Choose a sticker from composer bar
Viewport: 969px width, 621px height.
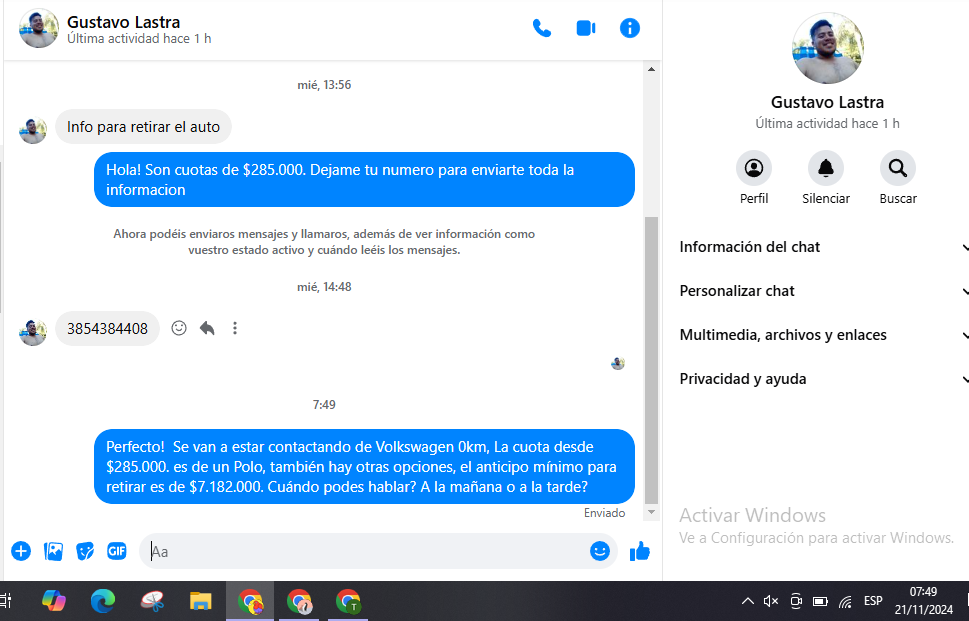[x=86, y=551]
